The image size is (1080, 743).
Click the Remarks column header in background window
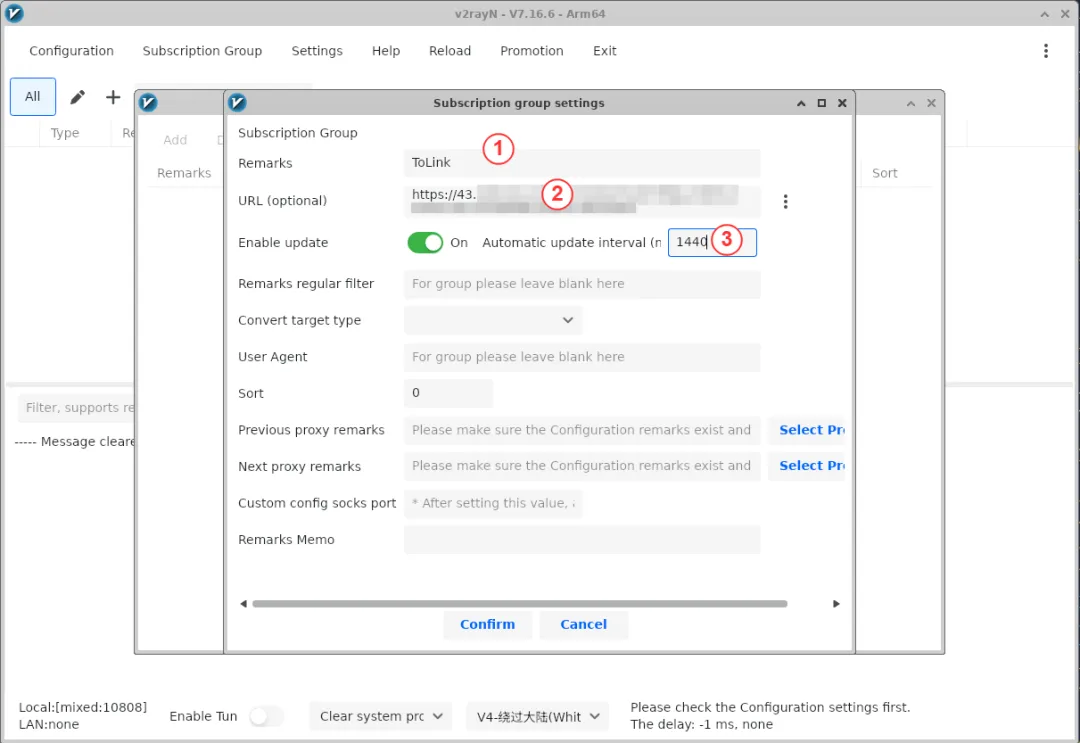[x=184, y=174]
